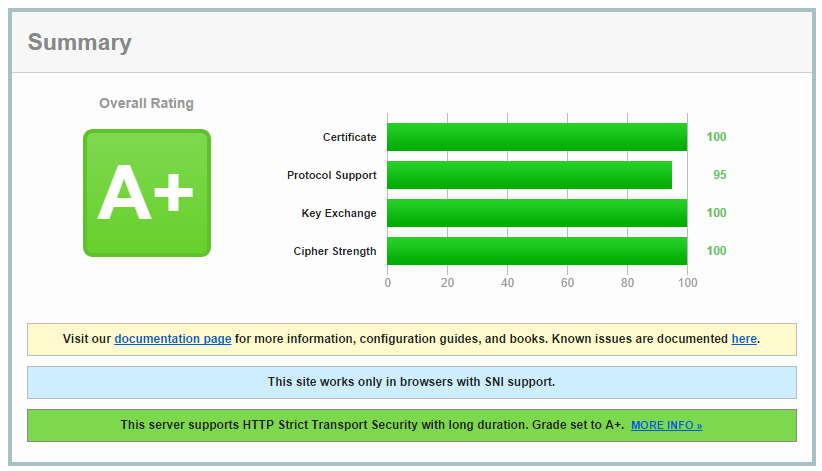Image resolution: width=822 pixels, height=471 pixels.
Task: Open the MORE INFO link
Action: coord(666,426)
